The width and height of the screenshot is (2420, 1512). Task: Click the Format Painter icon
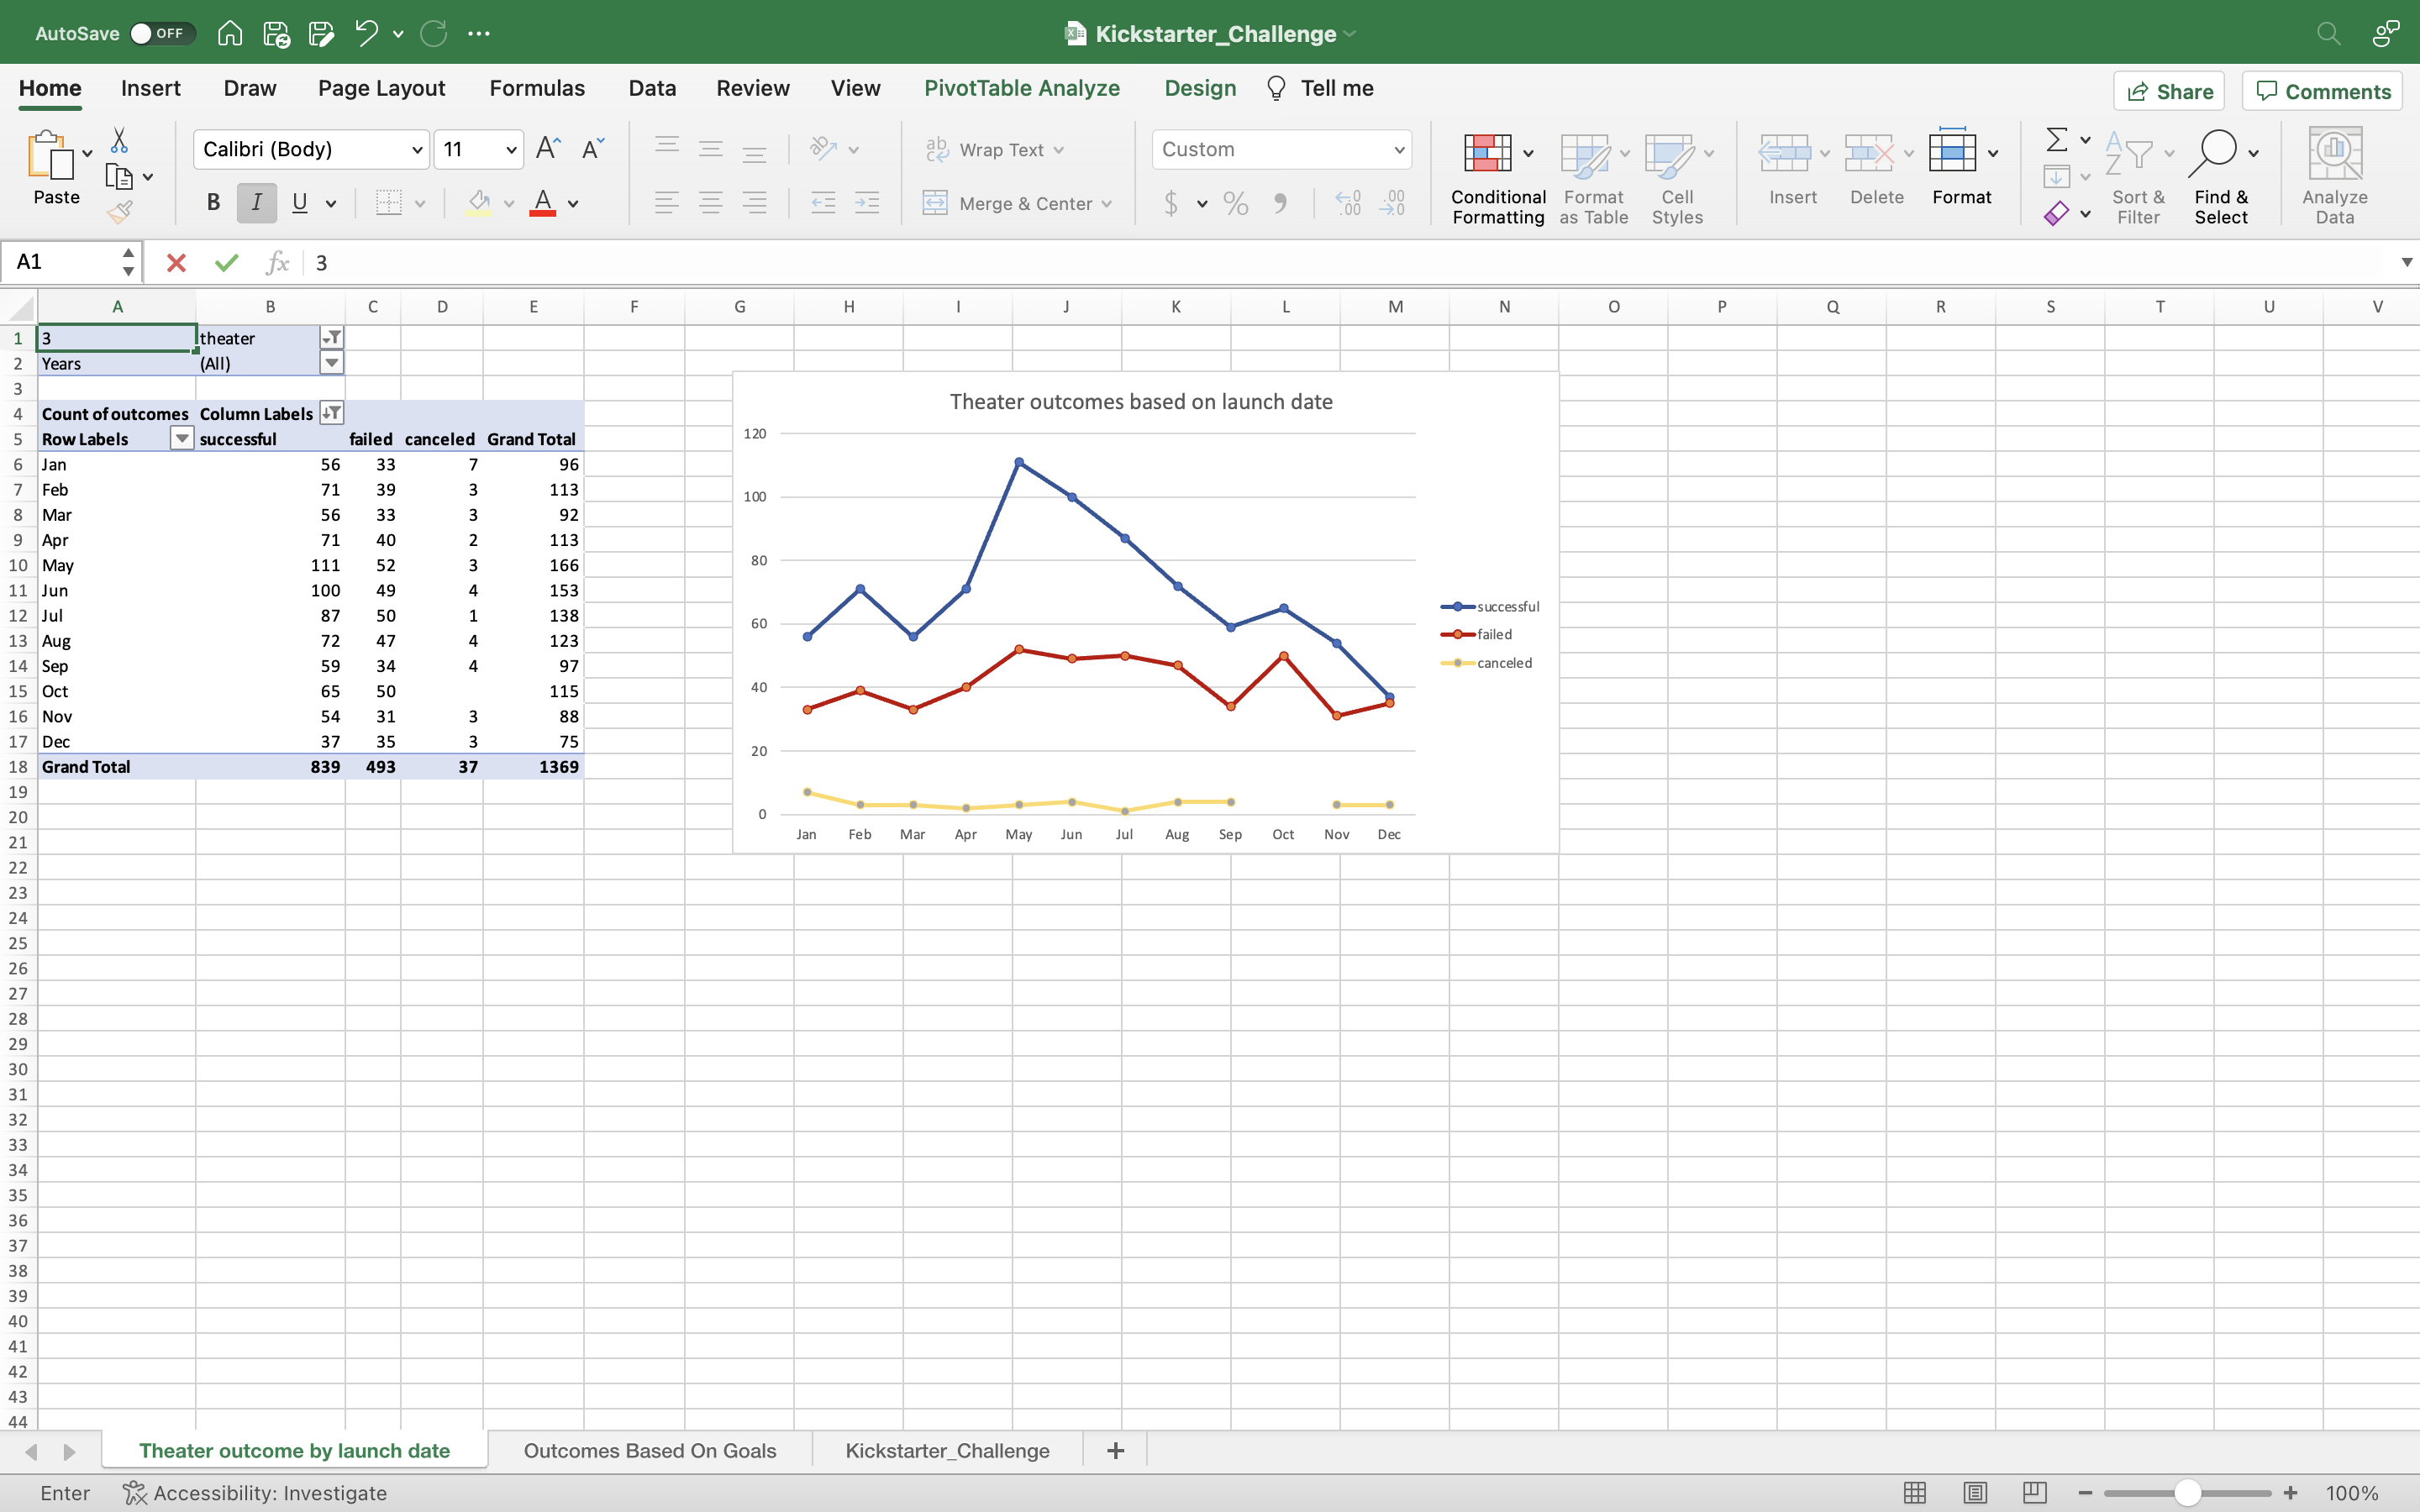pos(120,211)
